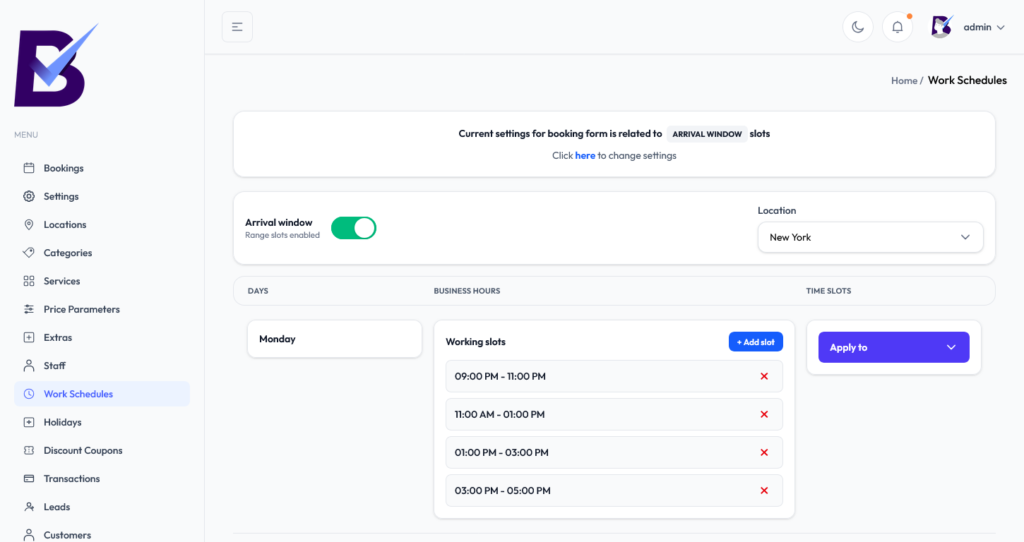The height and width of the screenshot is (542, 1024).
Task: Click the B logo in sidebar
Action: (55, 66)
